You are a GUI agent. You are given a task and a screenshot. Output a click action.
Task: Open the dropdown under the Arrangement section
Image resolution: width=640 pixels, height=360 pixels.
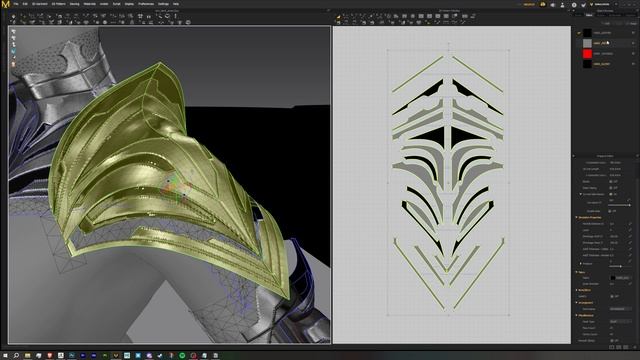(x=620, y=309)
